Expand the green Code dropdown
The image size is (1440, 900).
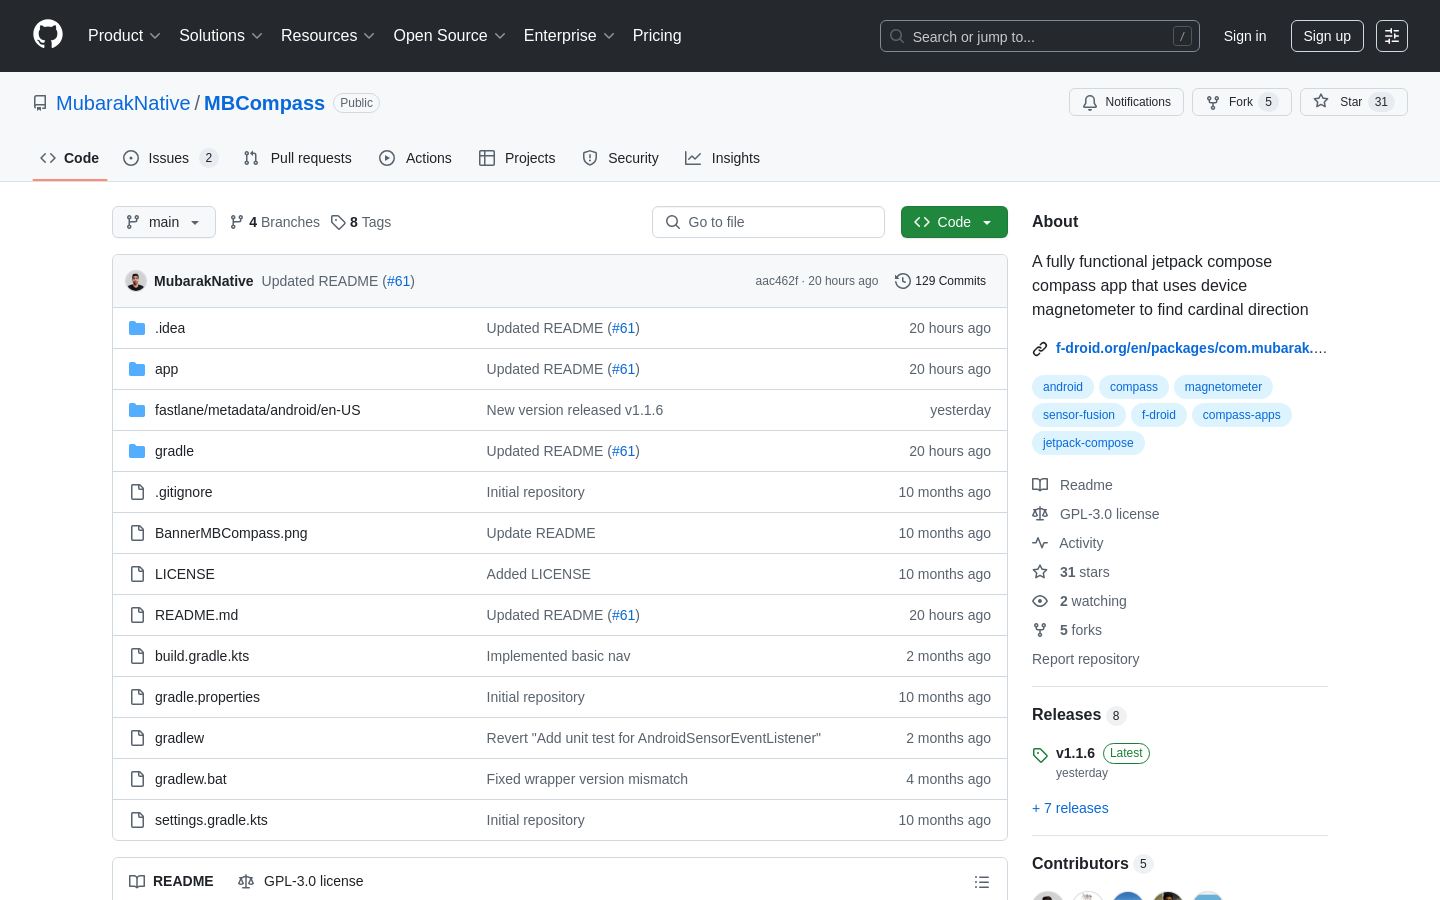pyautogui.click(x=954, y=222)
